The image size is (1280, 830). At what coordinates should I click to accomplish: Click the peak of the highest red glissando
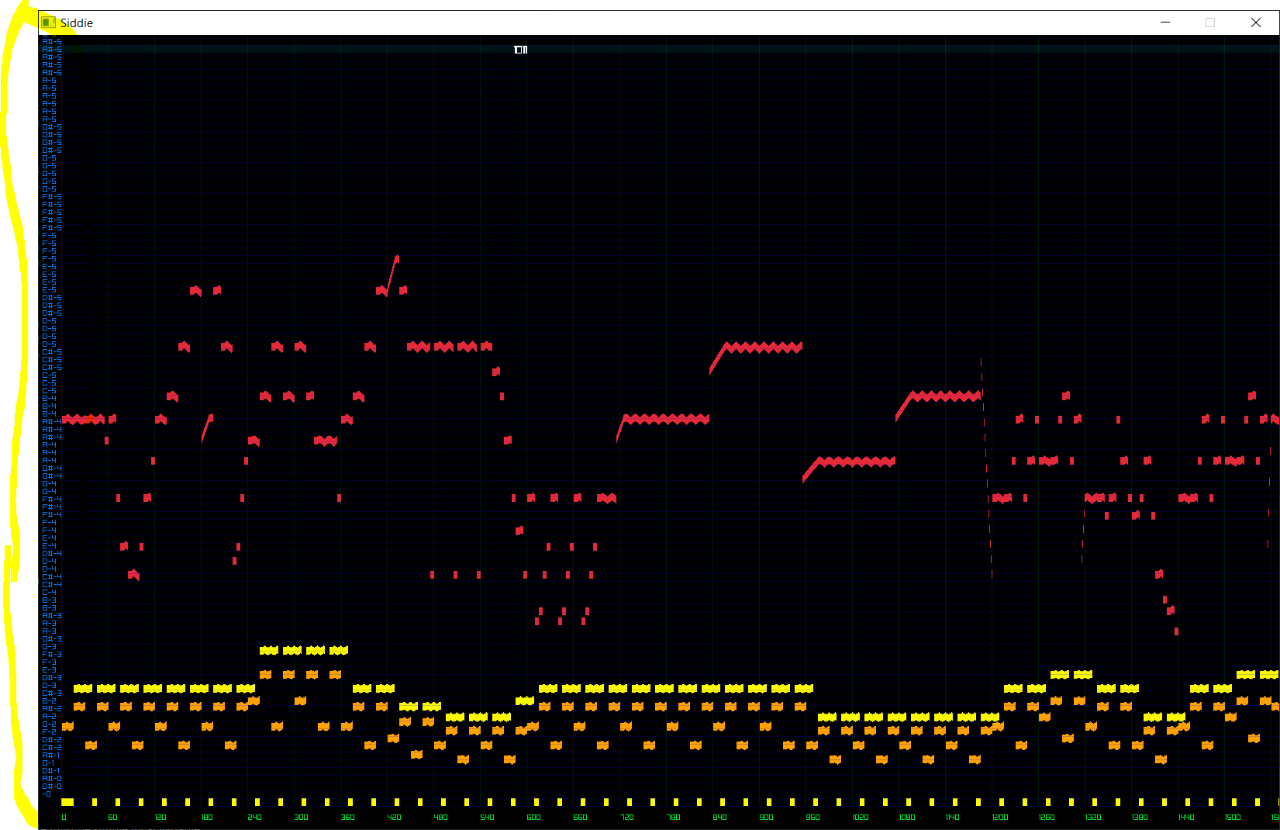(x=396, y=258)
